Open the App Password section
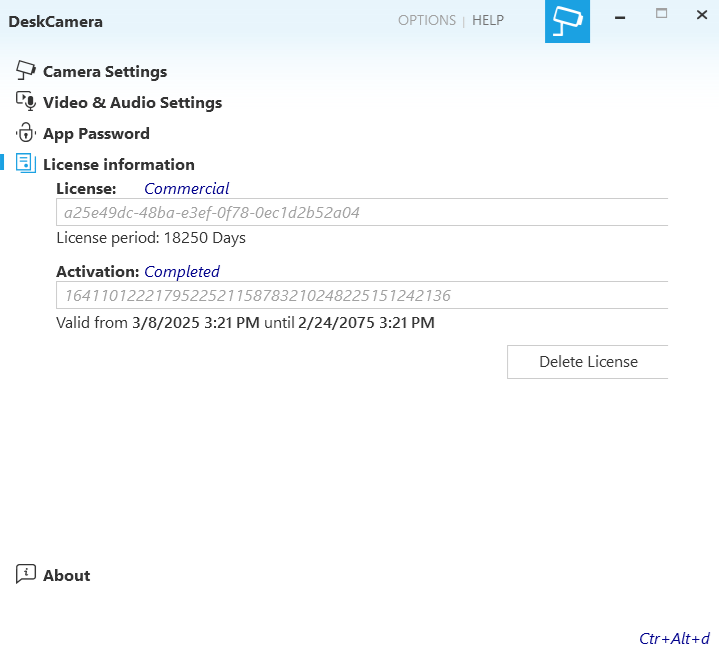 pos(96,133)
